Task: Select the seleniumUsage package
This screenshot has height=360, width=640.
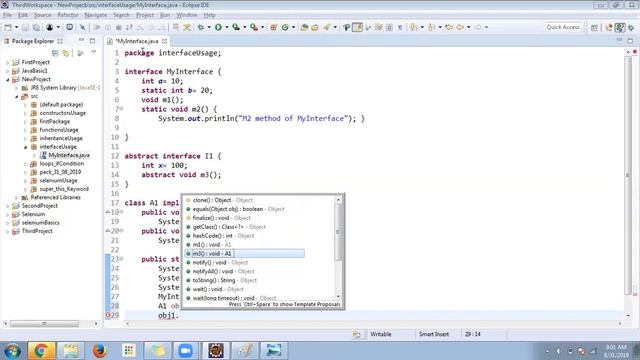Action: click(x=58, y=180)
